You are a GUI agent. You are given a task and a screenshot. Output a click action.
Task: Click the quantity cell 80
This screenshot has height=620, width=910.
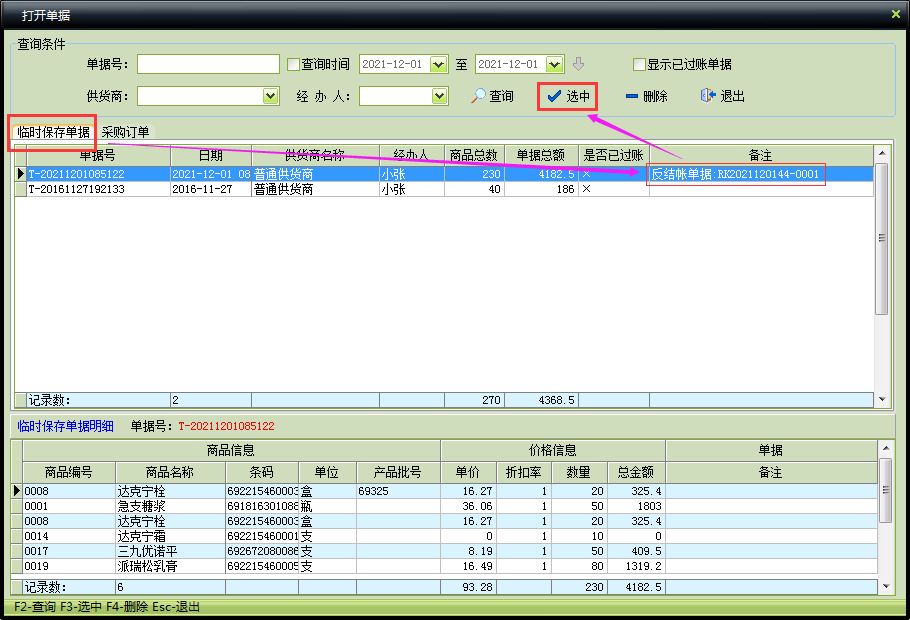pyautogui.click(x=579, y=566)
